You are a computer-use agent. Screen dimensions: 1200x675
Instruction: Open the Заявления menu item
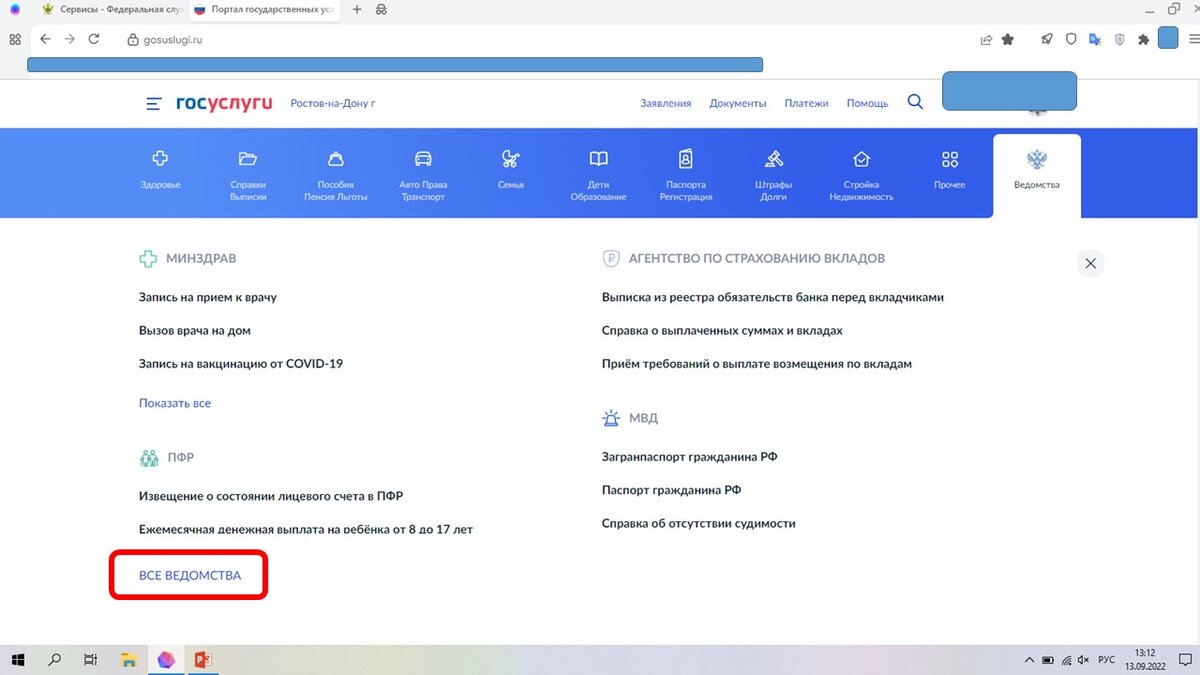pos(666,103)
